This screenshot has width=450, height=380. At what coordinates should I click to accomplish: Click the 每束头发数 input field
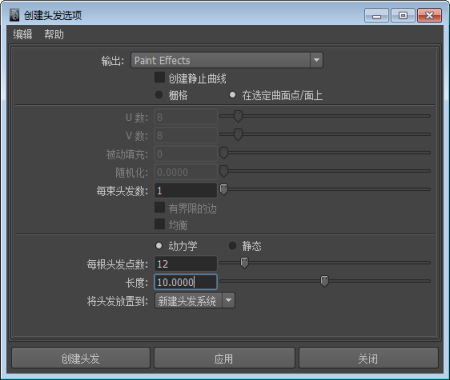pos(186,190)
